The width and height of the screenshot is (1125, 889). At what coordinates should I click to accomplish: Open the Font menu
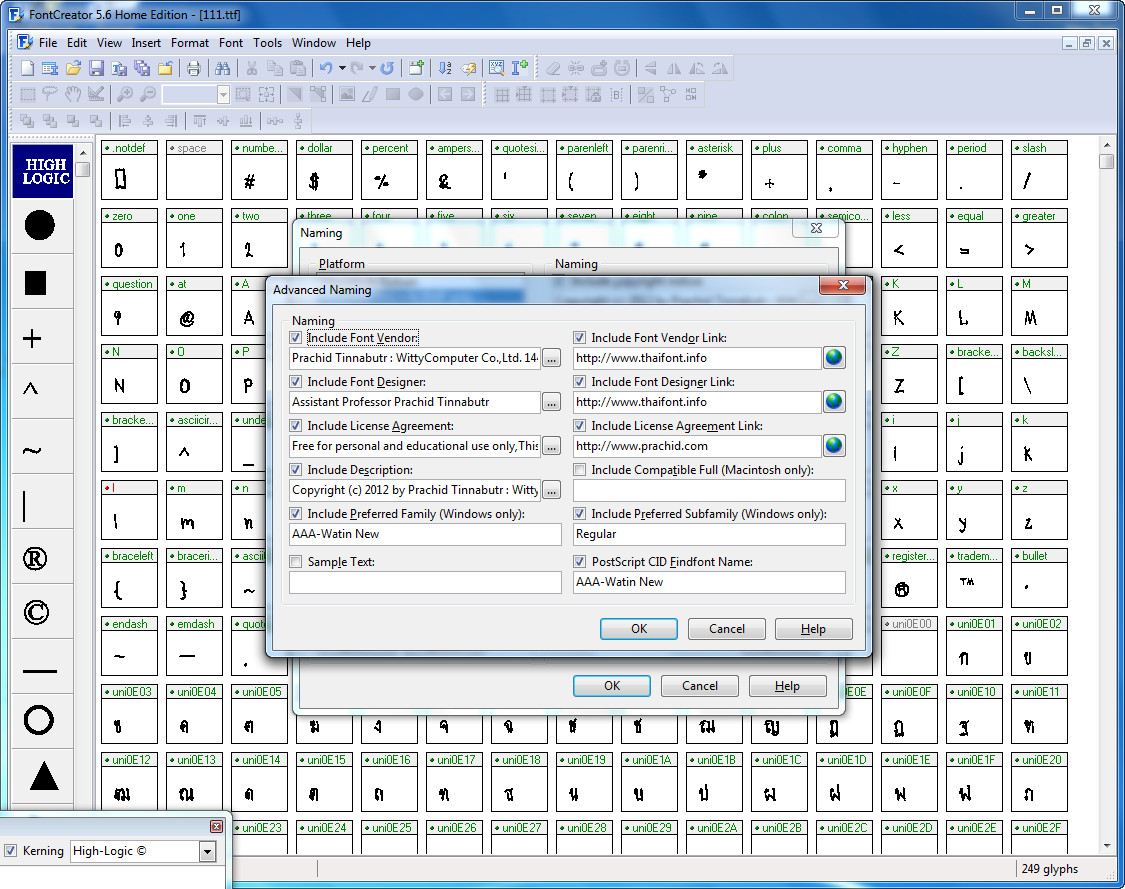(x=231, y=43)
